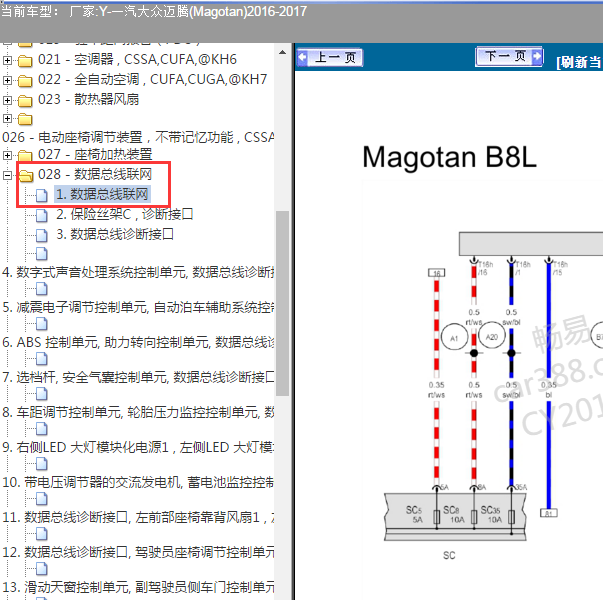Image resolution: width=603 pixels, height=600 pixels.
Task: Select 028 - 数据总线联网 folder label
Action: point(95,175)
